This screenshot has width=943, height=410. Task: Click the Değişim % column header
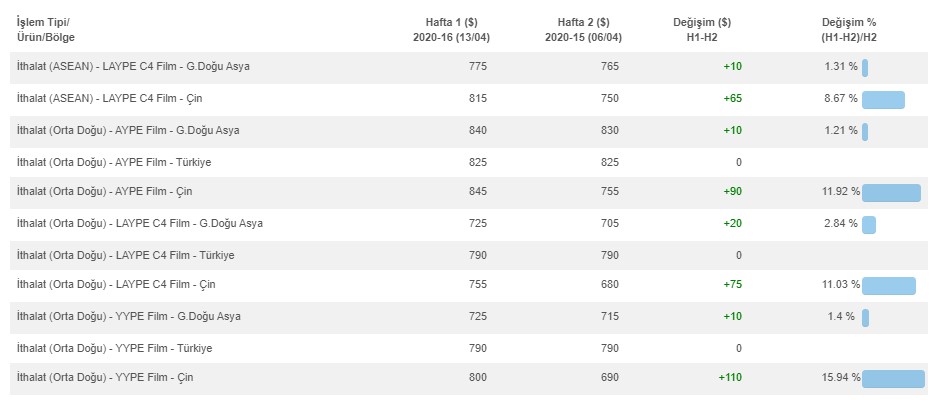pos(849,30)
